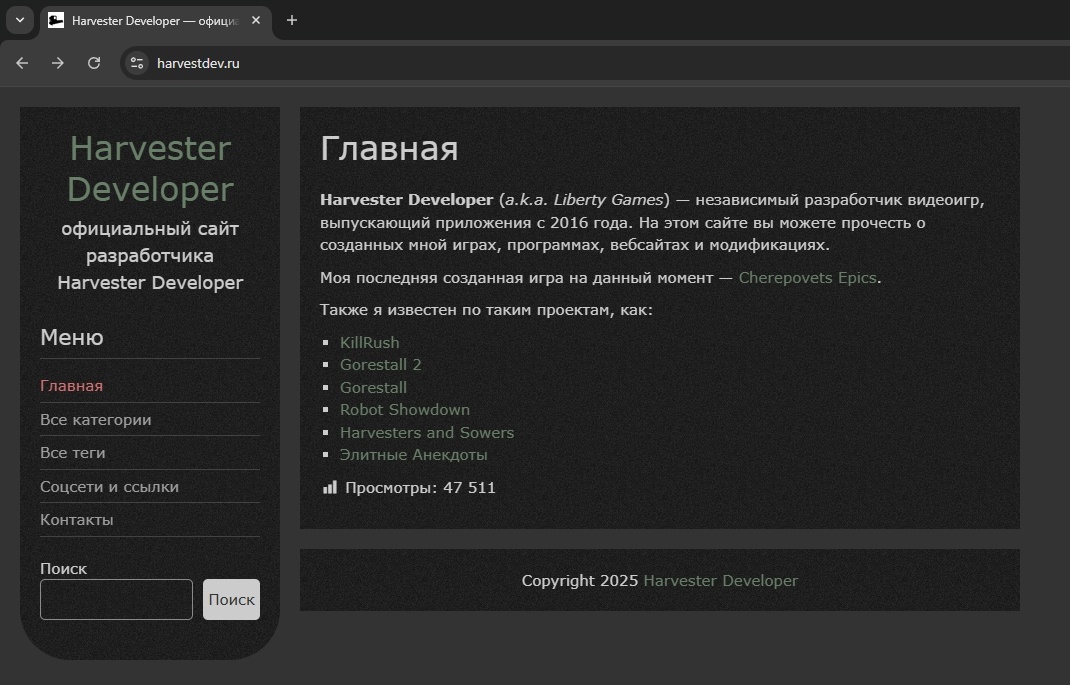1070x685 pixels.
Task: Open the KillRush project link
Action: [369, 342]
